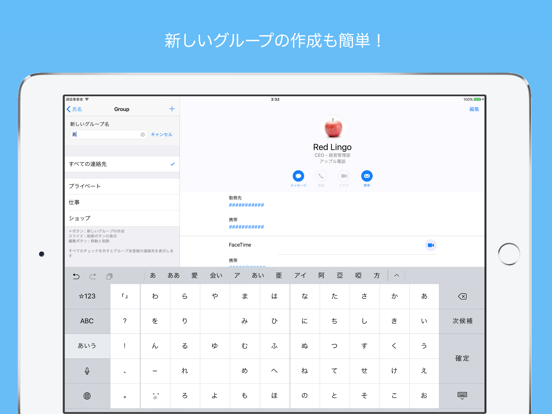Choose candidate 方 in suggestion bar

[x=377, y=276]
